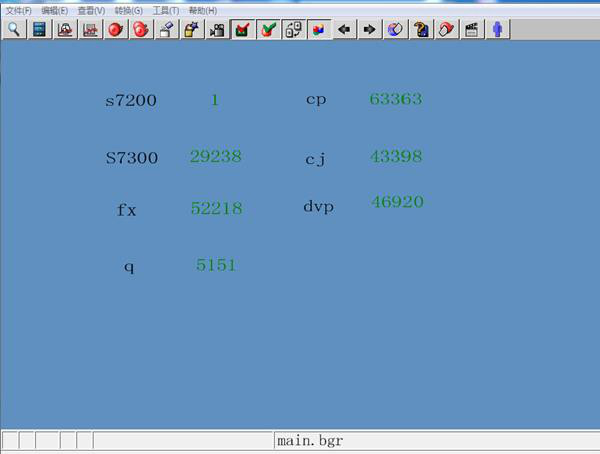600x454 pixels.
Task: Click the eraser and box toolbar icon
Action: point(166,29)
